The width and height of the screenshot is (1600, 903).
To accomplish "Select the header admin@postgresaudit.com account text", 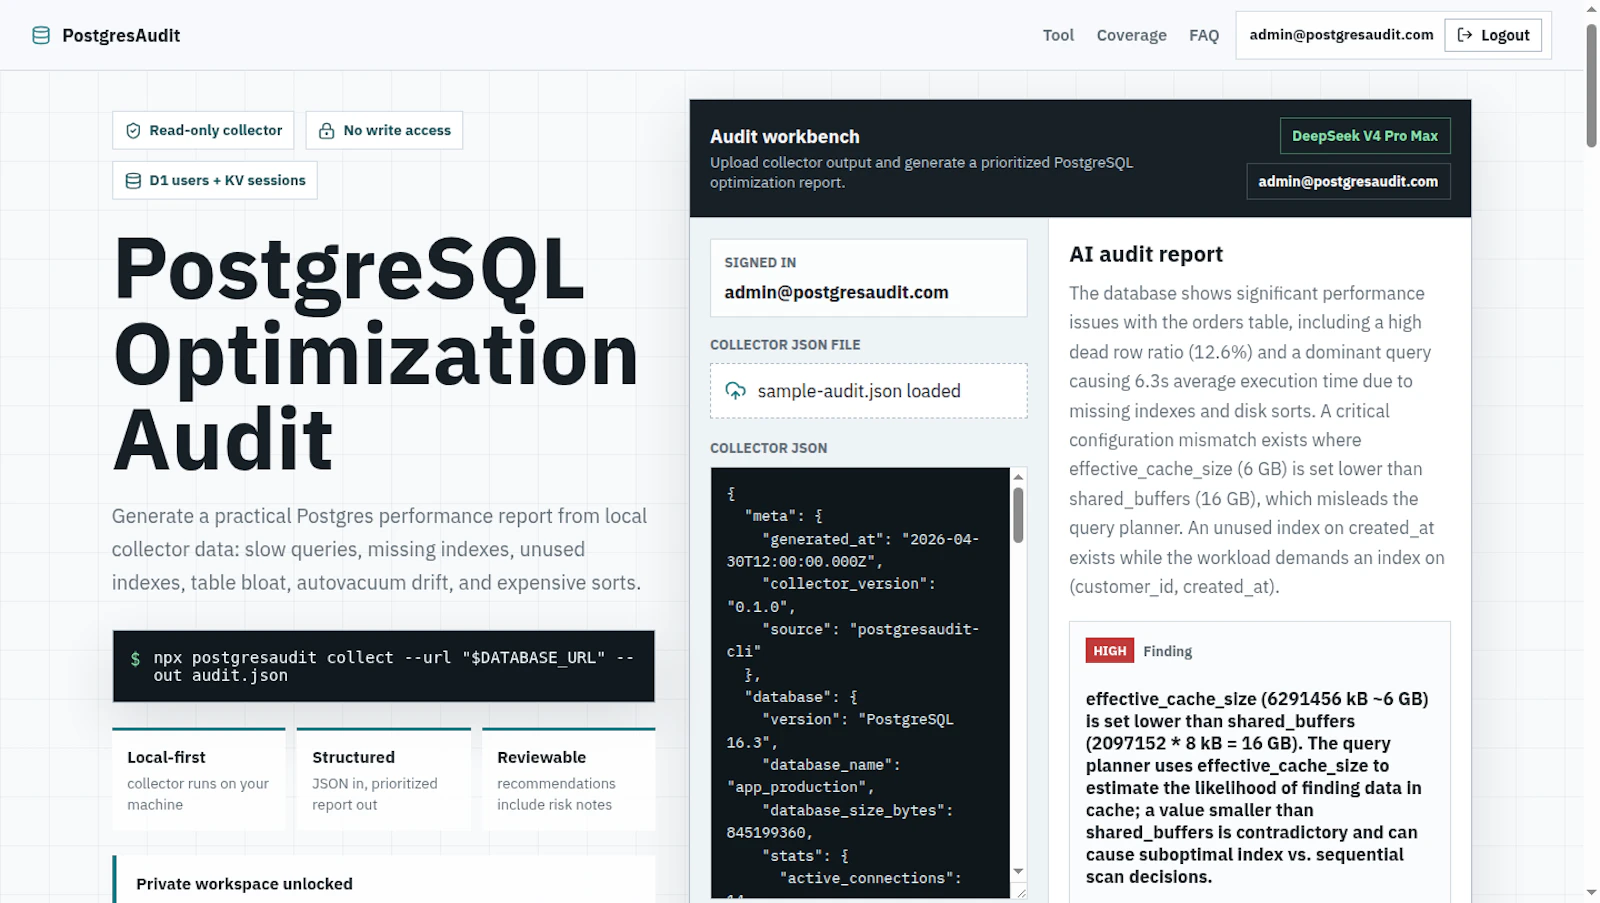I will 1341,35.
